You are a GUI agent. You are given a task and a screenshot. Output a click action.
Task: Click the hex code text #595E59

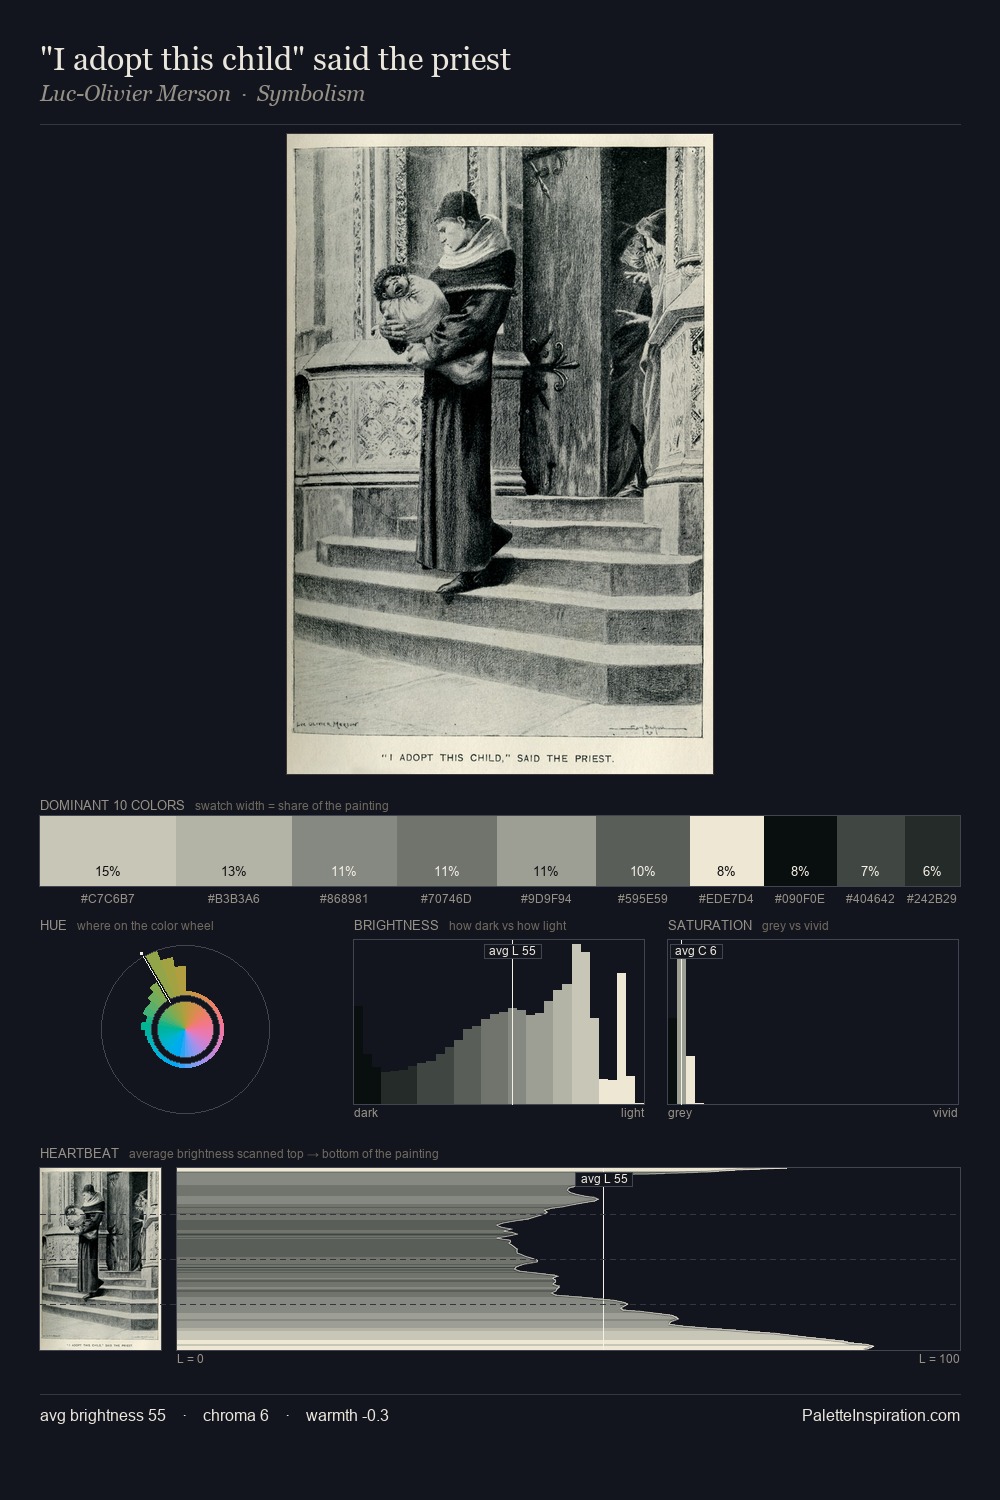(x=642, y=899)
